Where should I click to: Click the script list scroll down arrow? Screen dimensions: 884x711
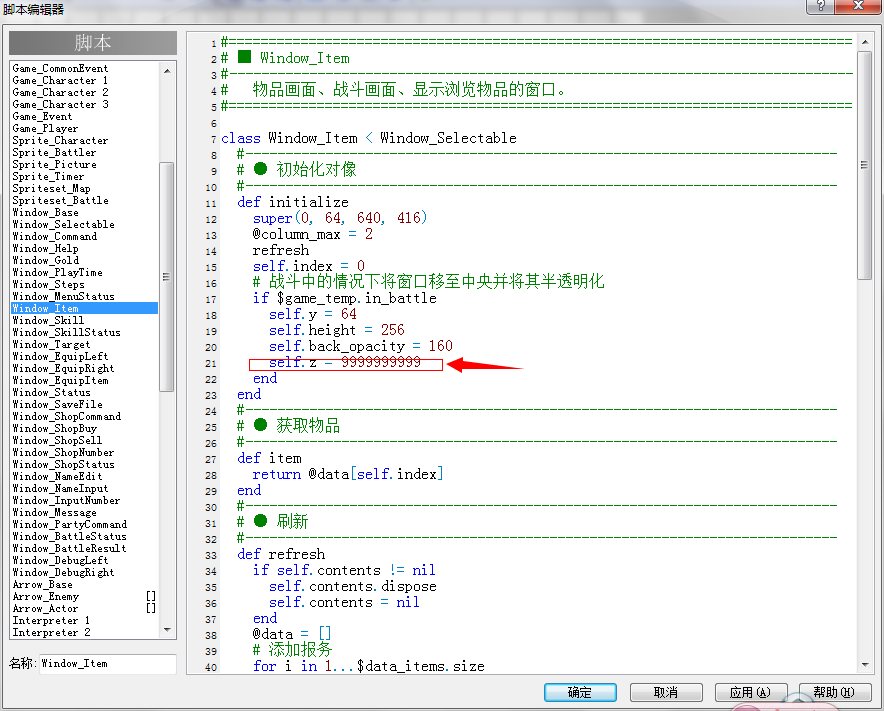pos(167,629)
